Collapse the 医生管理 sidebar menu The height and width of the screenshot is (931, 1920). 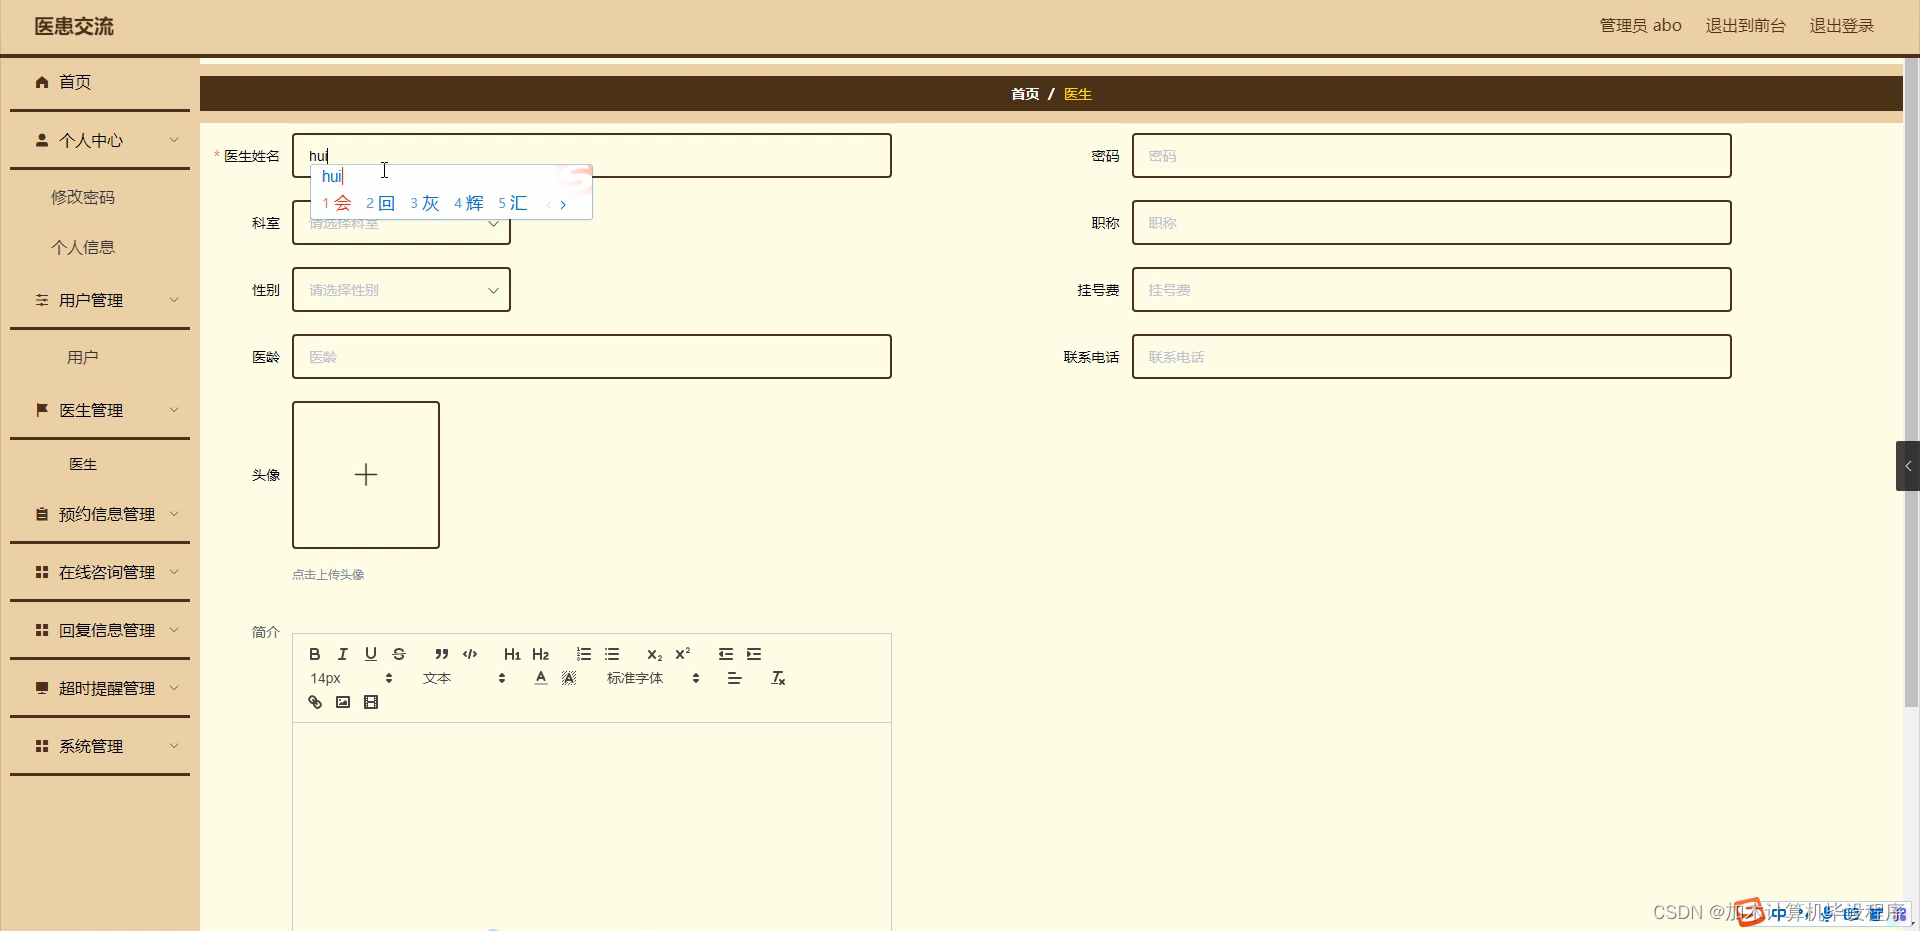(100, 410)
